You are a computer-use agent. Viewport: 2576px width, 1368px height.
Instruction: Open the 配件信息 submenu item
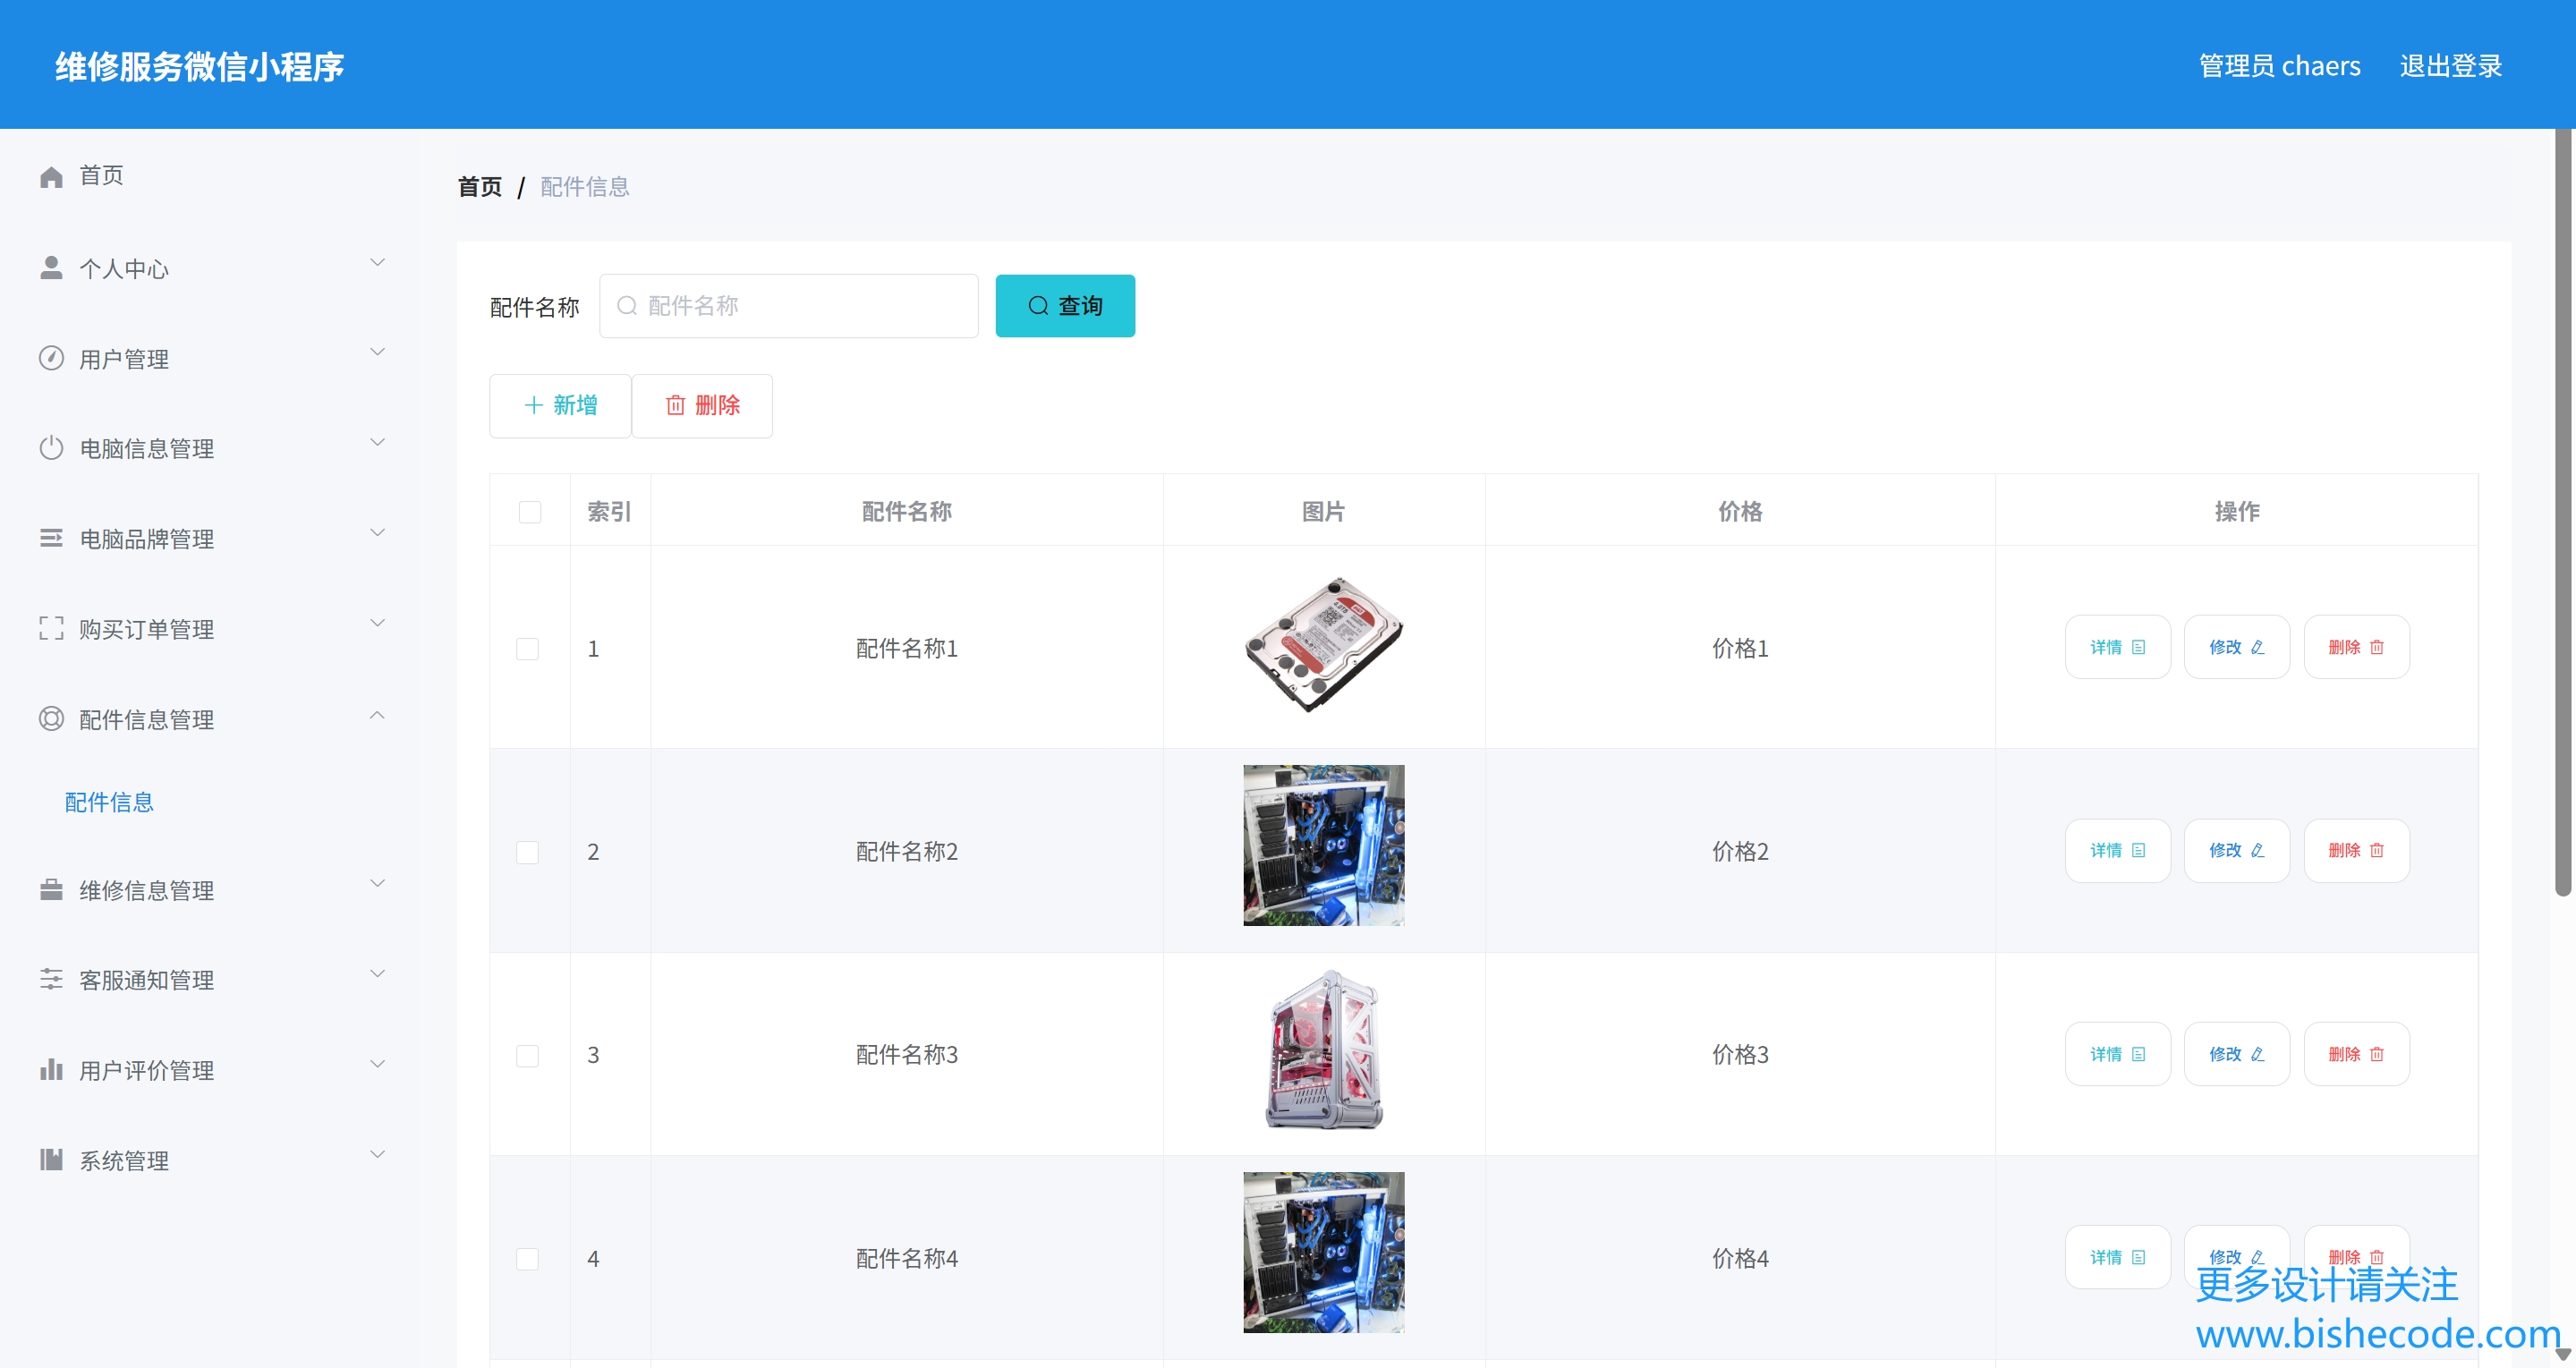pyautogui.click(x=109, y=802)
